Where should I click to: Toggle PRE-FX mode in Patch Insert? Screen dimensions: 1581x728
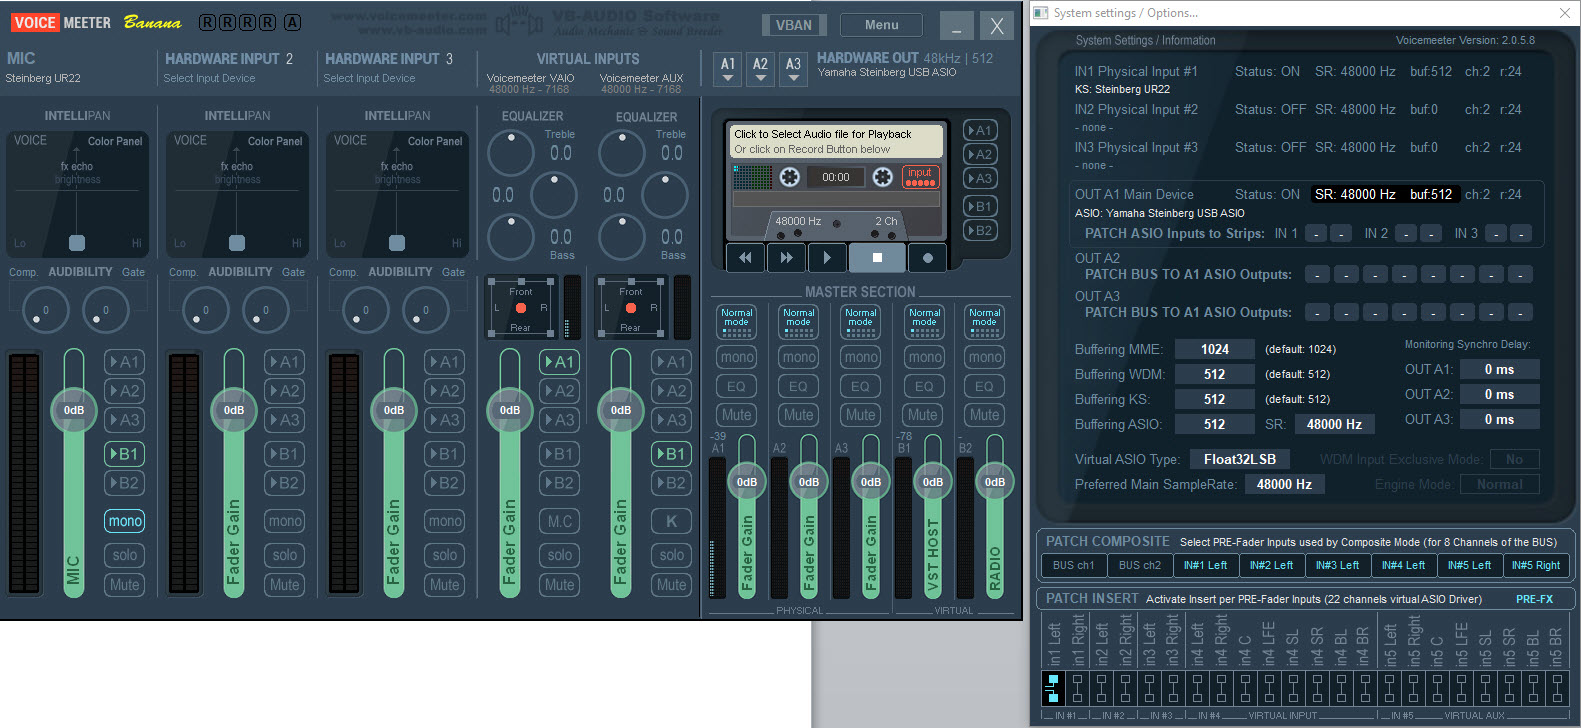point(1534,599)
